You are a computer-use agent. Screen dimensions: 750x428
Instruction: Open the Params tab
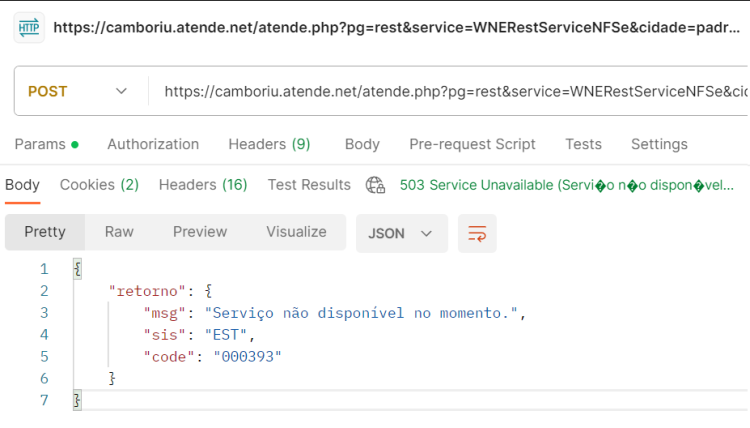46,144
